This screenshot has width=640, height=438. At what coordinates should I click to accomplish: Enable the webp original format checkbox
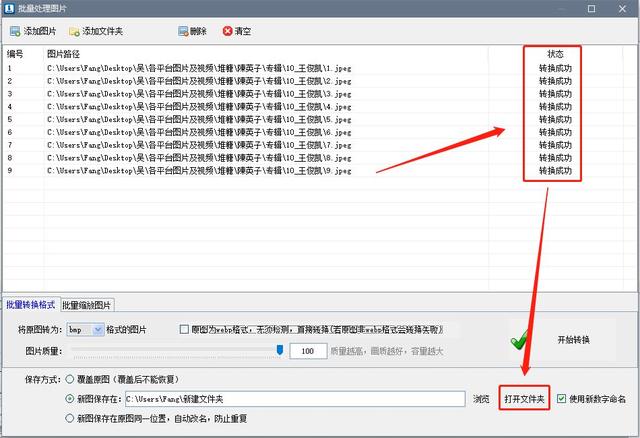point(184,329)
